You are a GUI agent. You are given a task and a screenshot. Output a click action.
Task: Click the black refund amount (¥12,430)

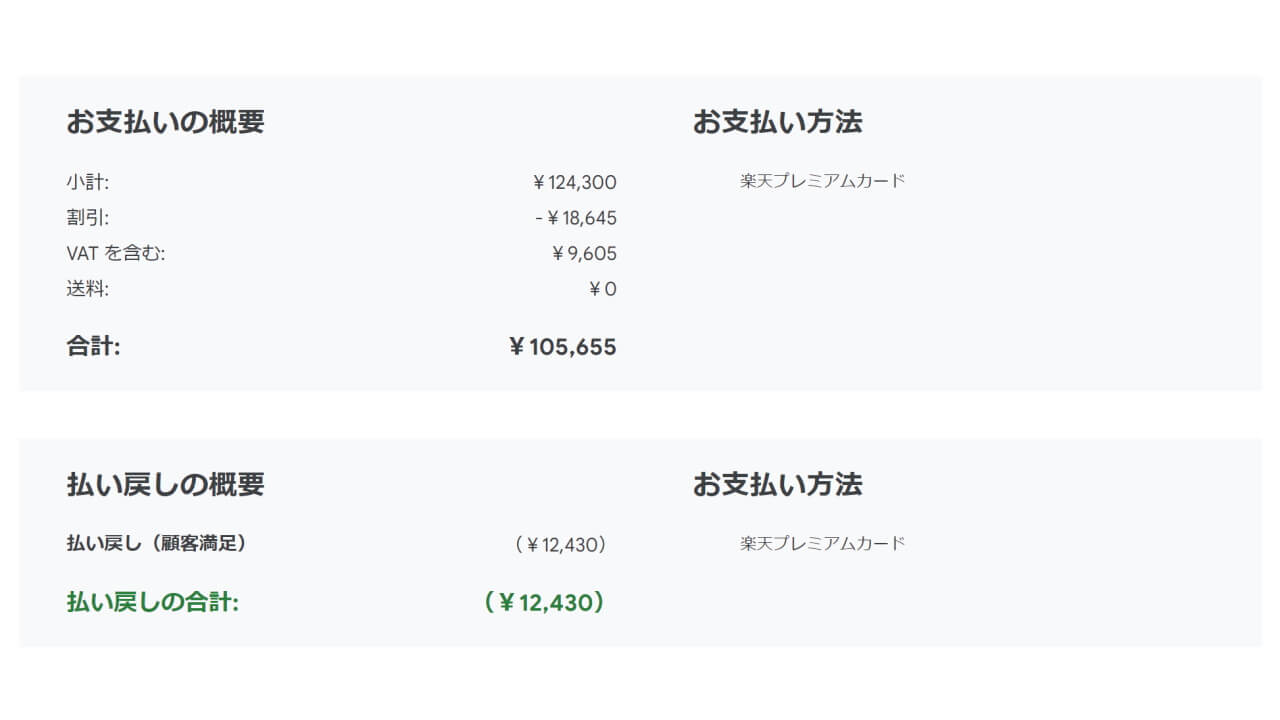(561, 545)
